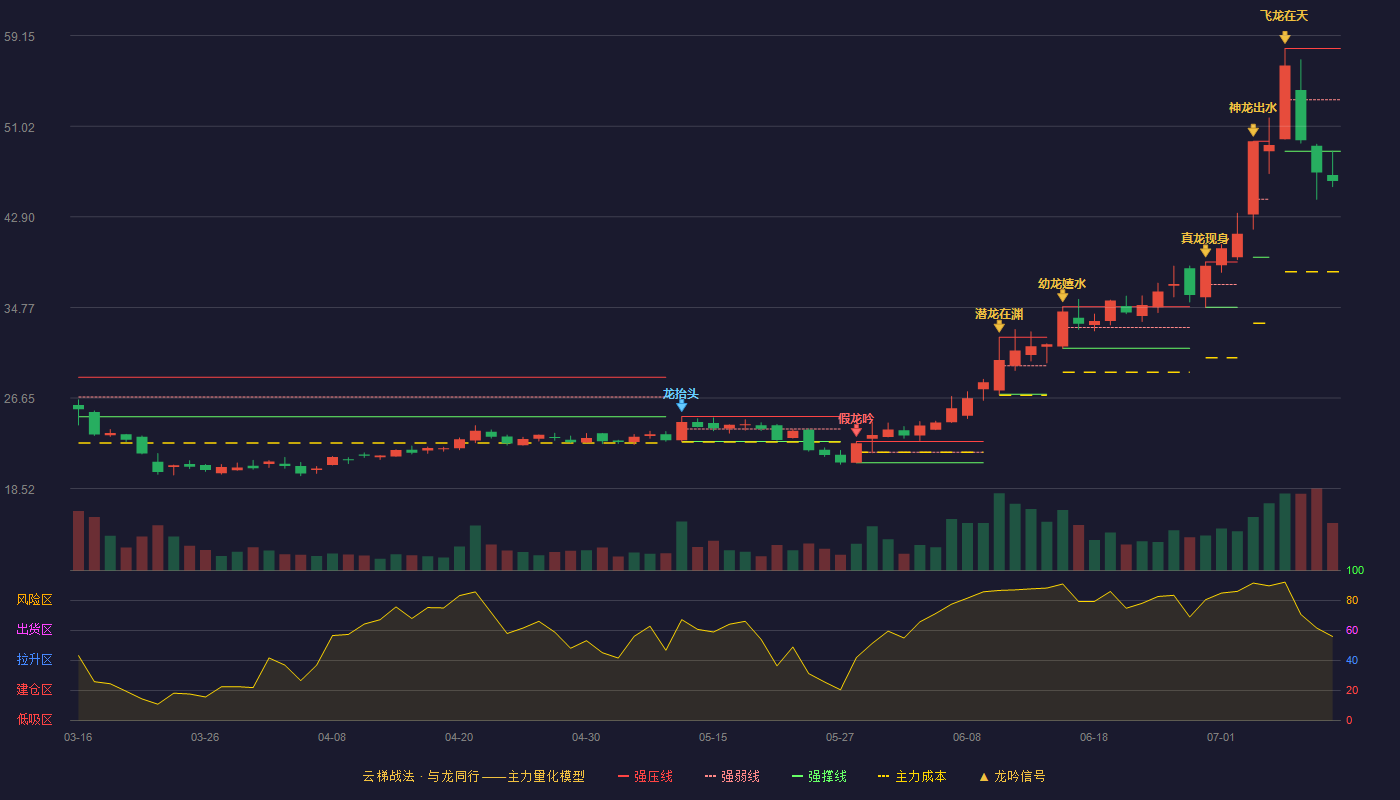The width and height of the screenshot is (1400, 800).
Task: Click the blue 龙抬头 signal arrow
Action: click(681, 406)
